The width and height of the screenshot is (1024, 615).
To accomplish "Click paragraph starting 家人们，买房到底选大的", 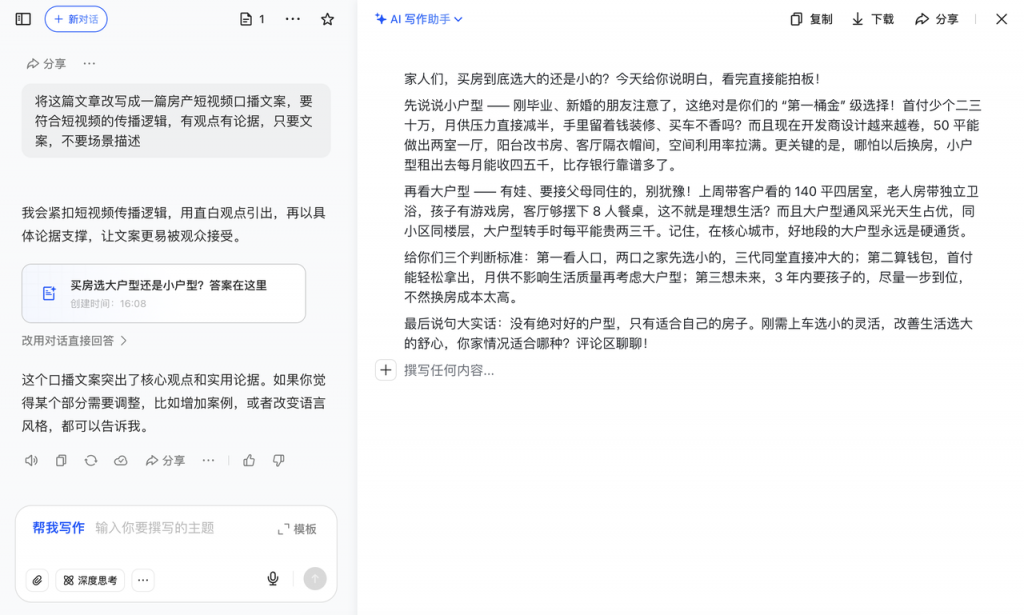I will (x=611, y=79).
